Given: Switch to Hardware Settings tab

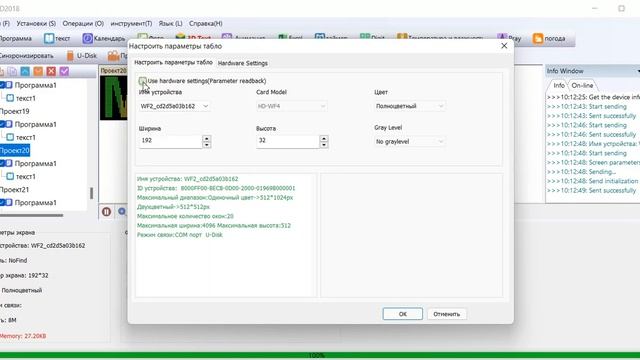Looking at the screenshot, I should (x=242, y=63).
